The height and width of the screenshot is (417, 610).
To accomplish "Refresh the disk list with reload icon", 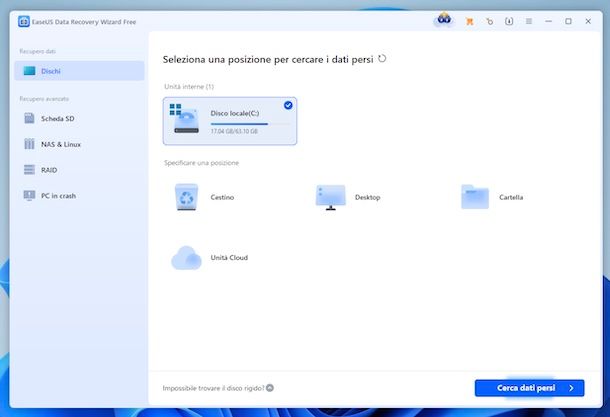I will [x=382, y=59].
